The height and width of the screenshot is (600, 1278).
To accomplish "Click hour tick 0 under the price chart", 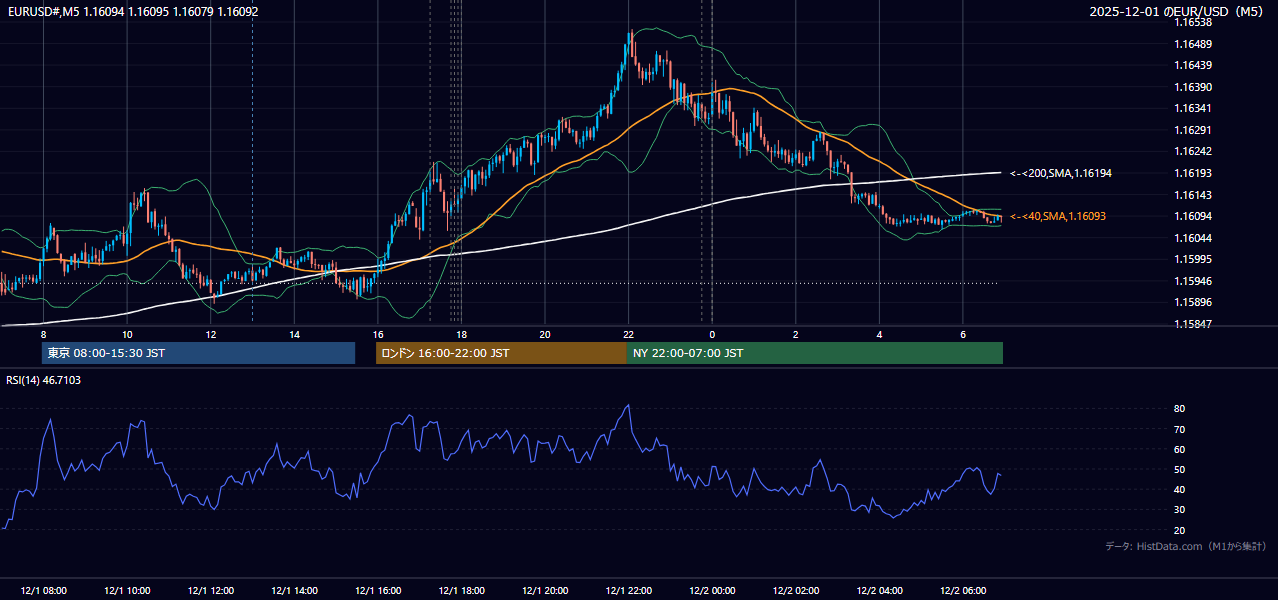I will [712, 334].
